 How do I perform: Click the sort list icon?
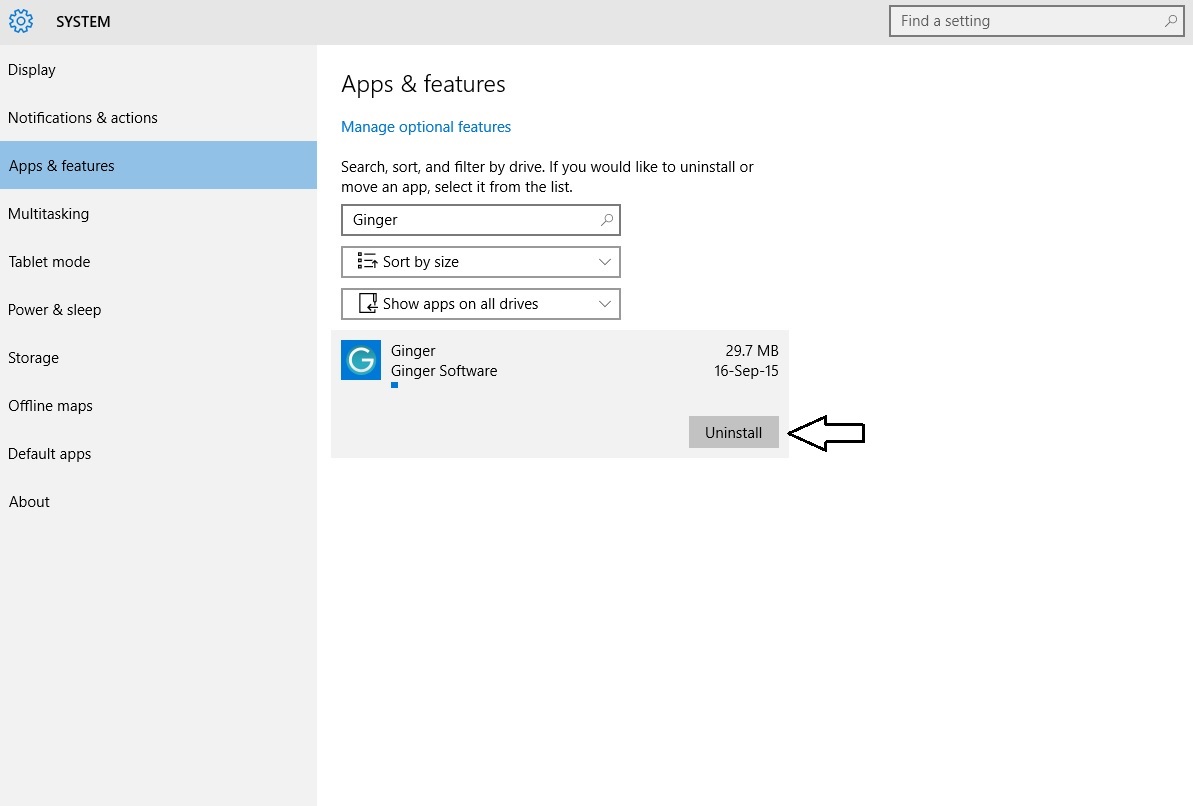(367, 262)
